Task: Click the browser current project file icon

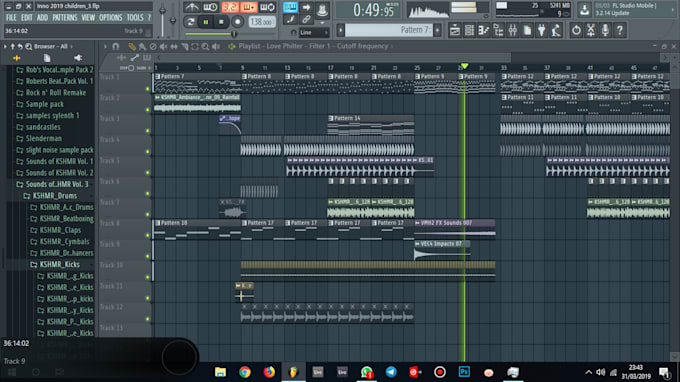Action: (x=47, y=58)
